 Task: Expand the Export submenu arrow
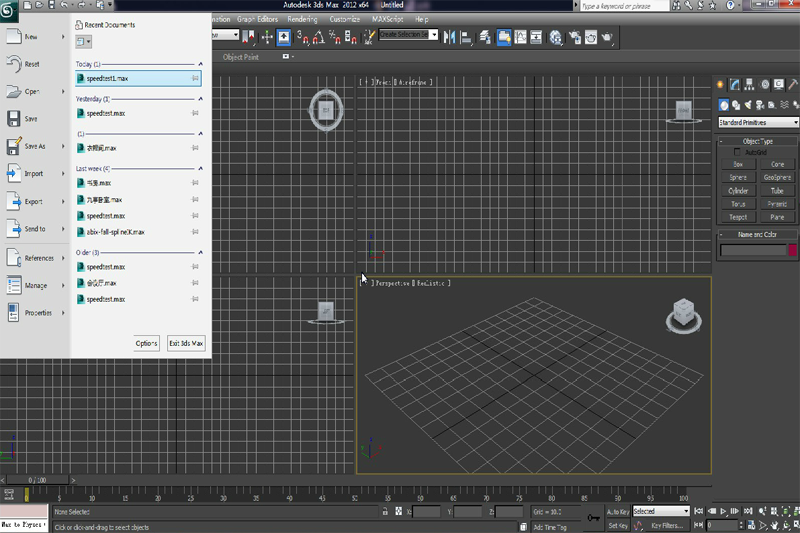point(62,201)
